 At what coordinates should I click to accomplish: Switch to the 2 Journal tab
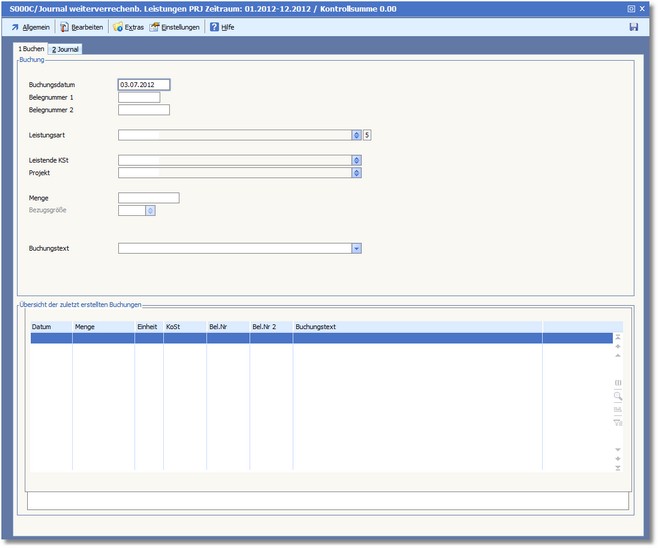pos(66,48)
